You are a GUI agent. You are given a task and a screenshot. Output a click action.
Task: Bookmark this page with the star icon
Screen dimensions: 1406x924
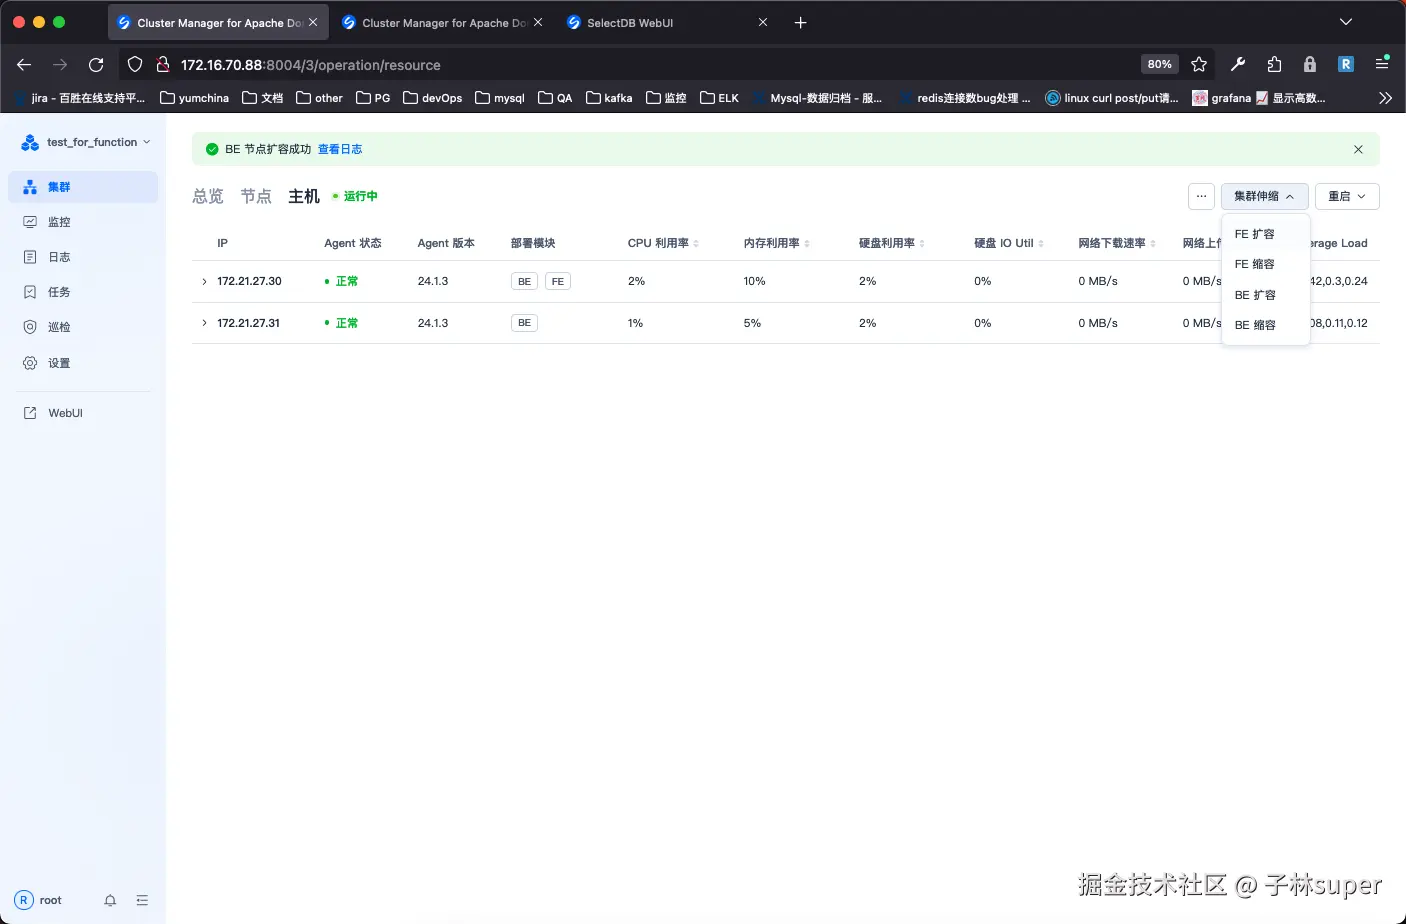point(1199,65)
